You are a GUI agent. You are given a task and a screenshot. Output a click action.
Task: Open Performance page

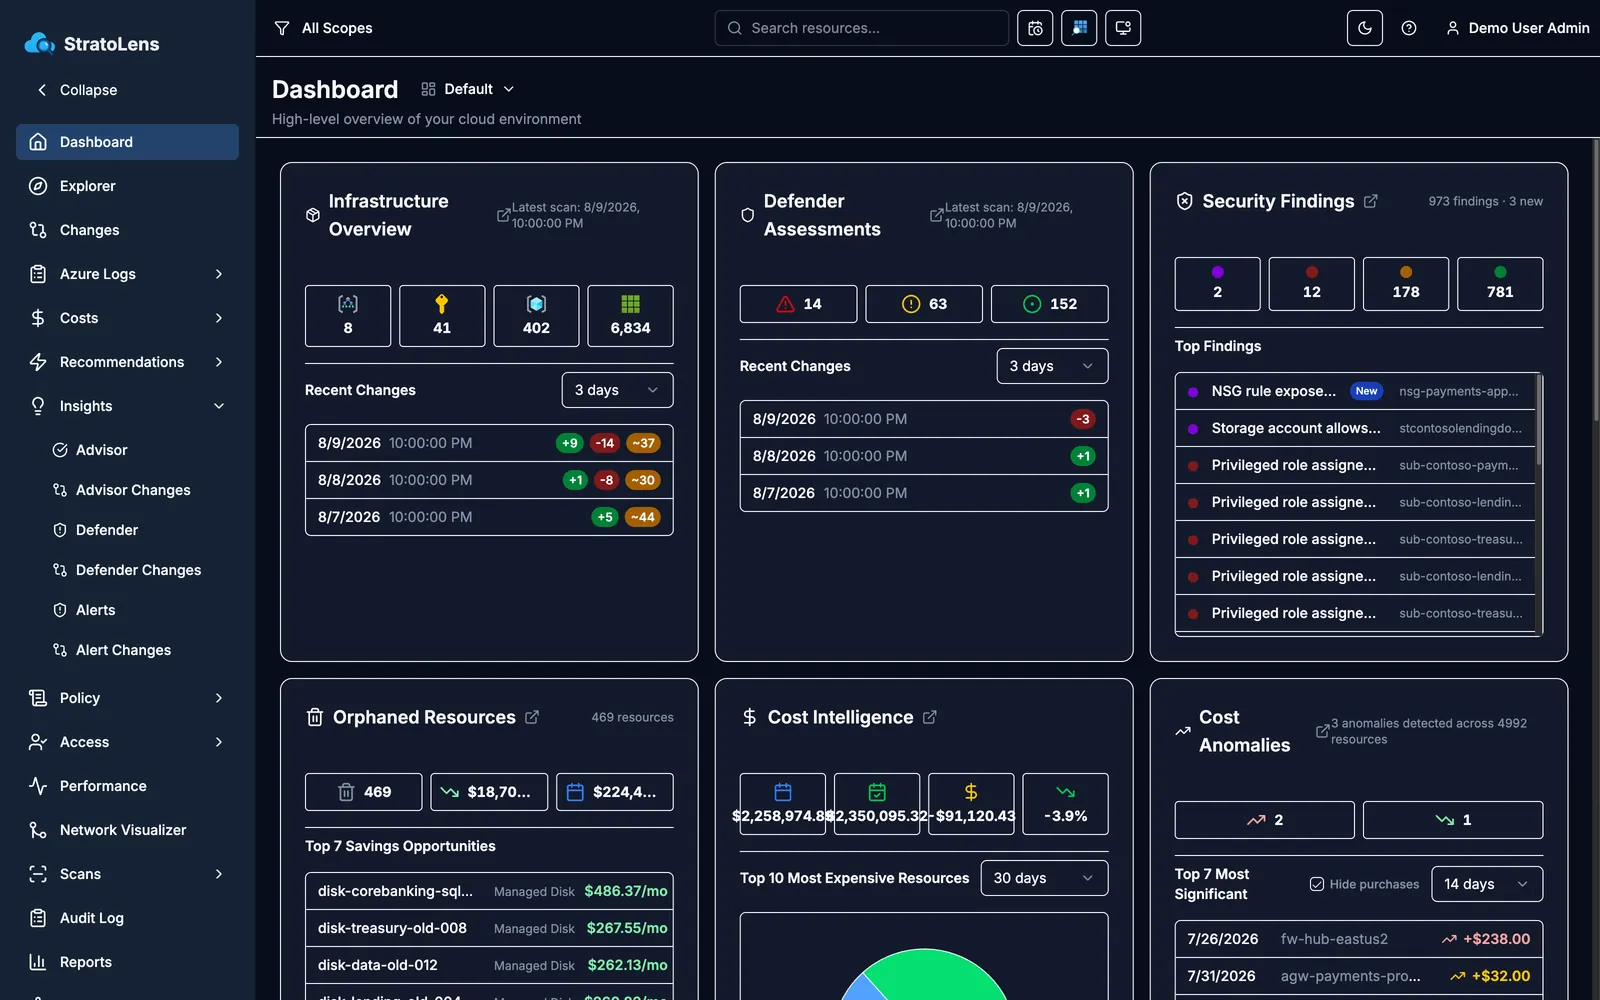(x=127, y=786)
